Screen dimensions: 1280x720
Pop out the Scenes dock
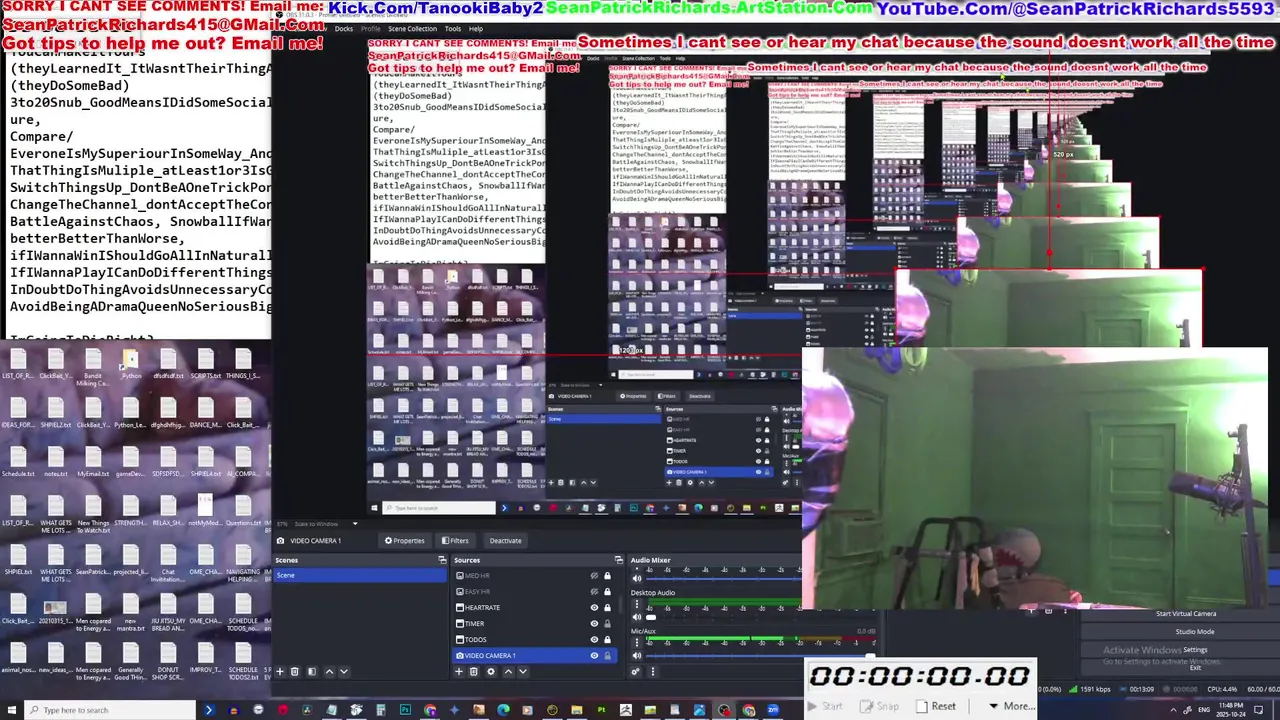point(442,560)
